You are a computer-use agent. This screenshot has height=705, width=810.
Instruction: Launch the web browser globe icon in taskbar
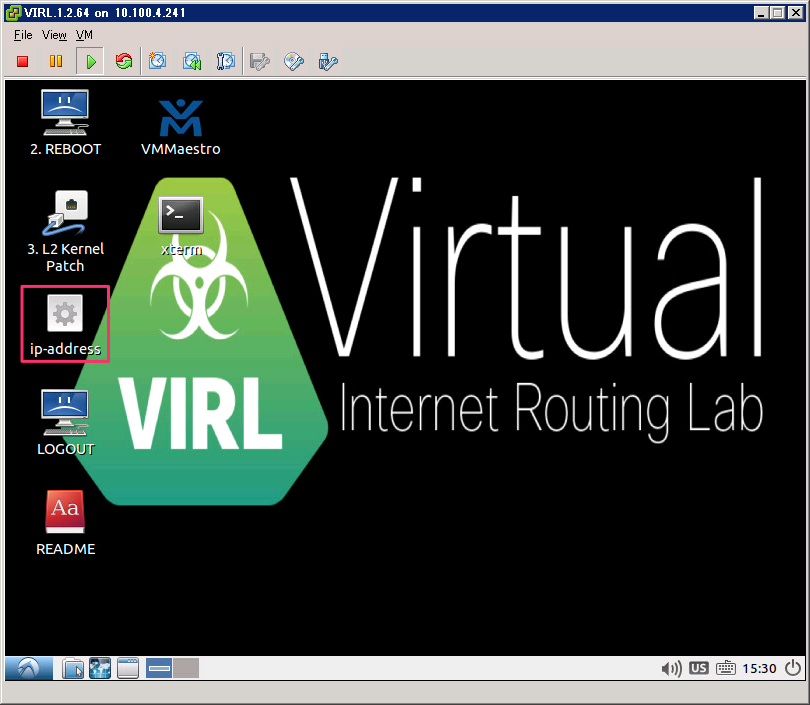(x=100, y=668)
